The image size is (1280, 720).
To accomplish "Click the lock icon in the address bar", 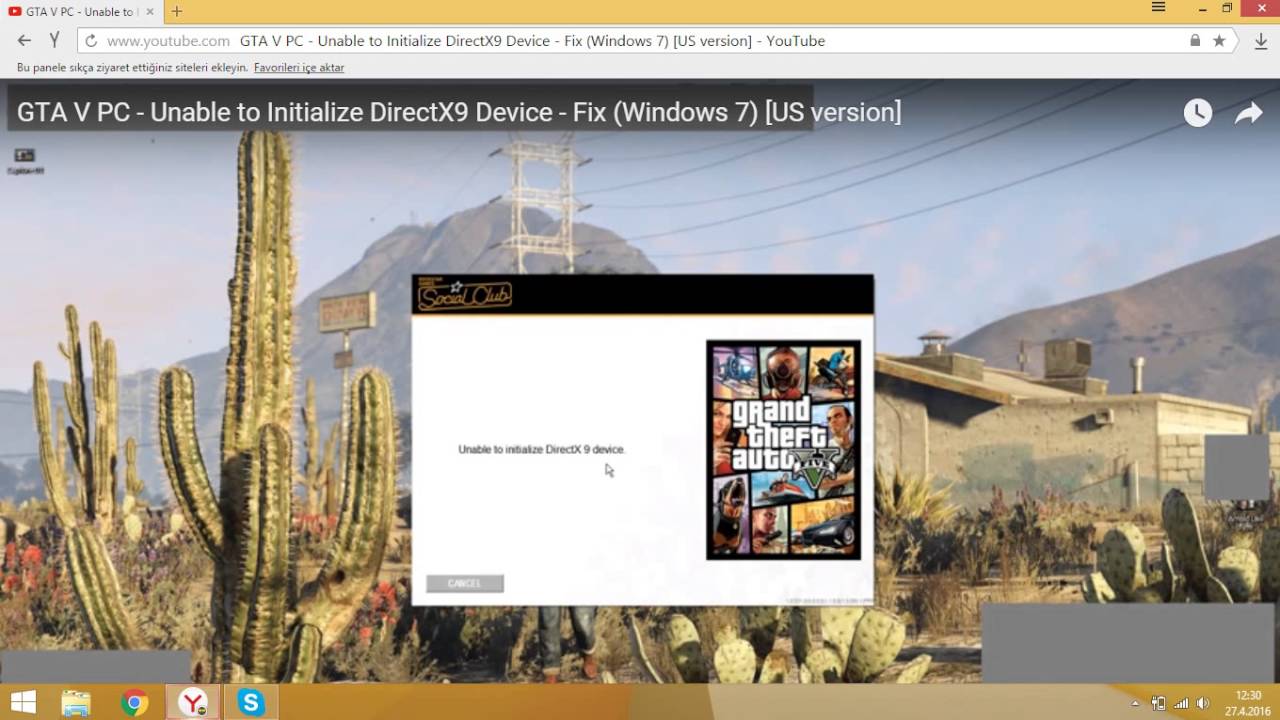I will [1195, 41].
